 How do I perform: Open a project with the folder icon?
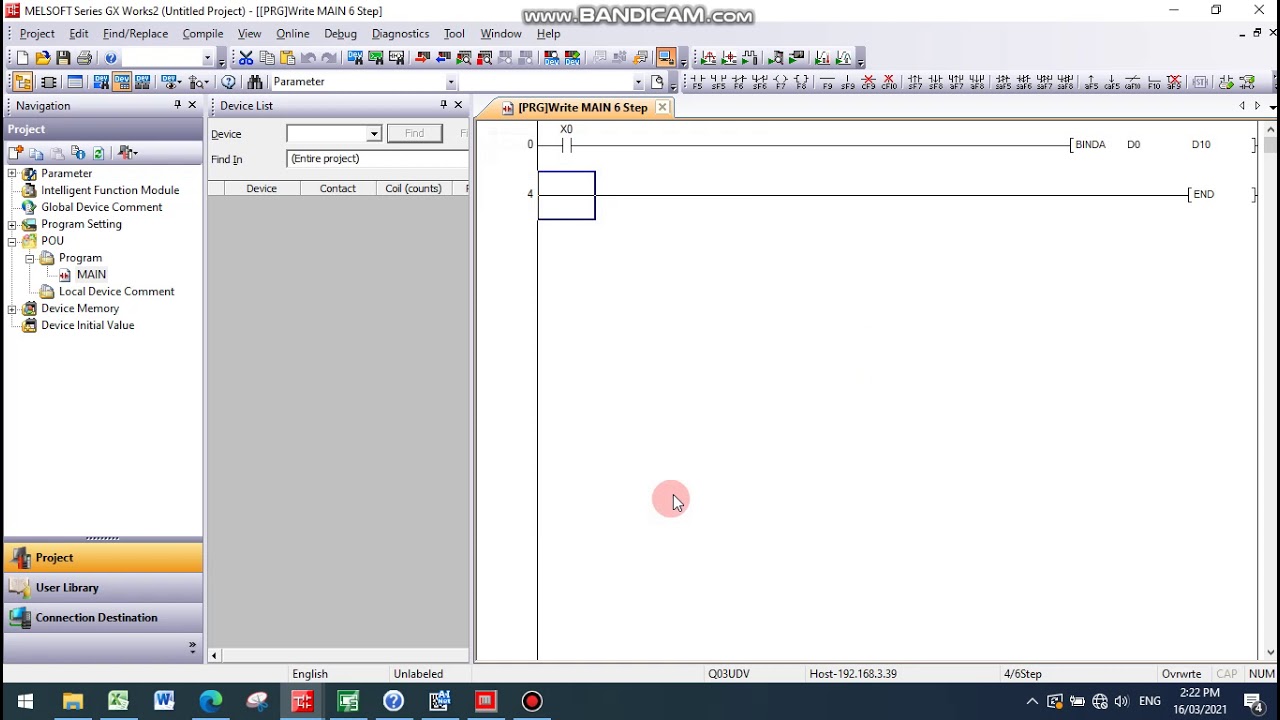[43, 58]
